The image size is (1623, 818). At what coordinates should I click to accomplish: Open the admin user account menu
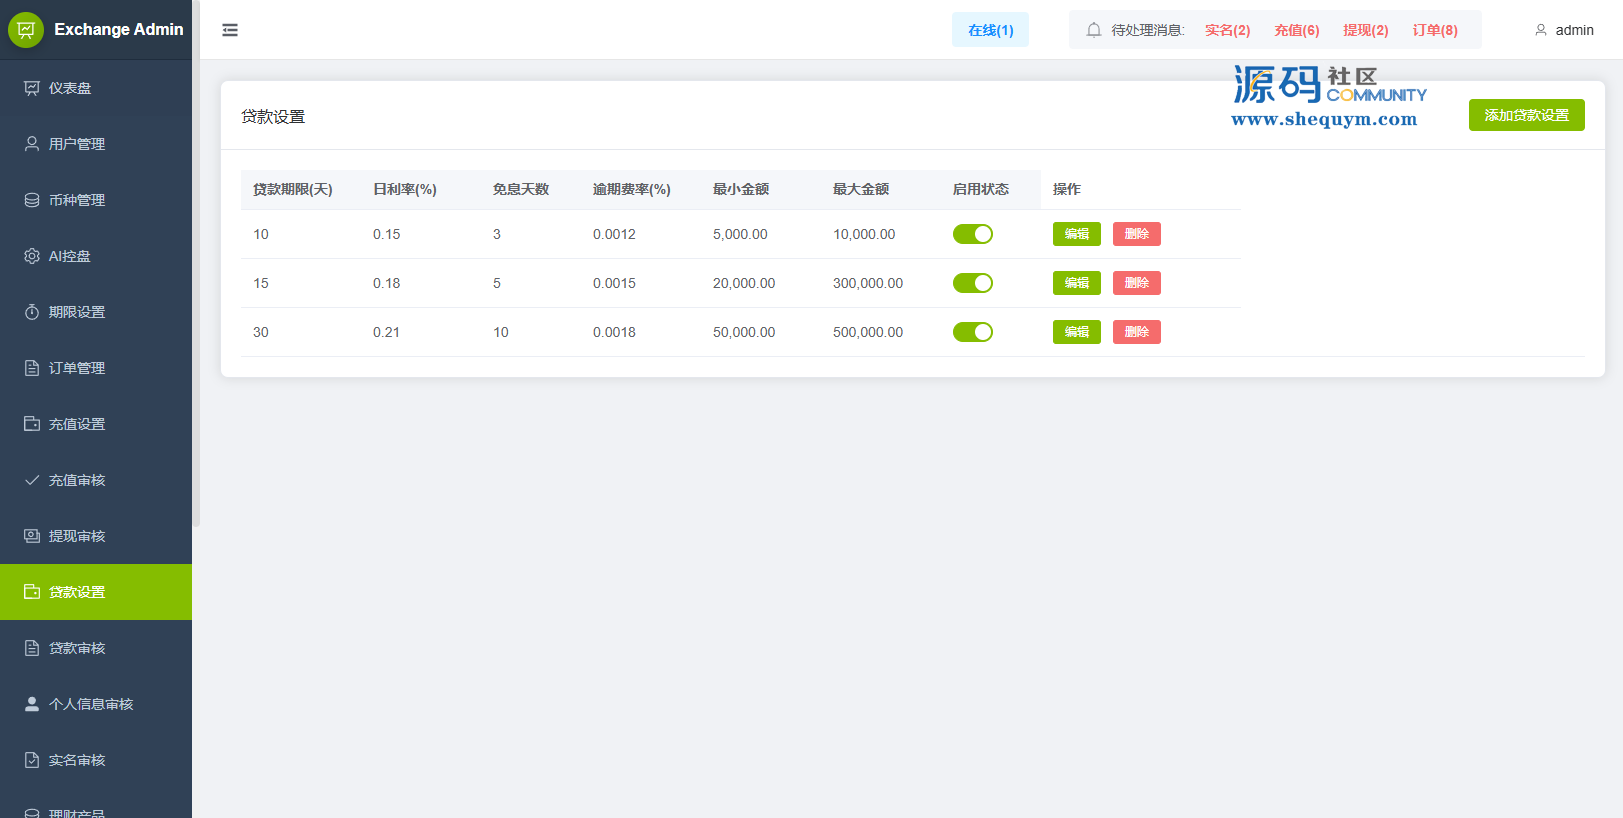(x=1564, y=30)
